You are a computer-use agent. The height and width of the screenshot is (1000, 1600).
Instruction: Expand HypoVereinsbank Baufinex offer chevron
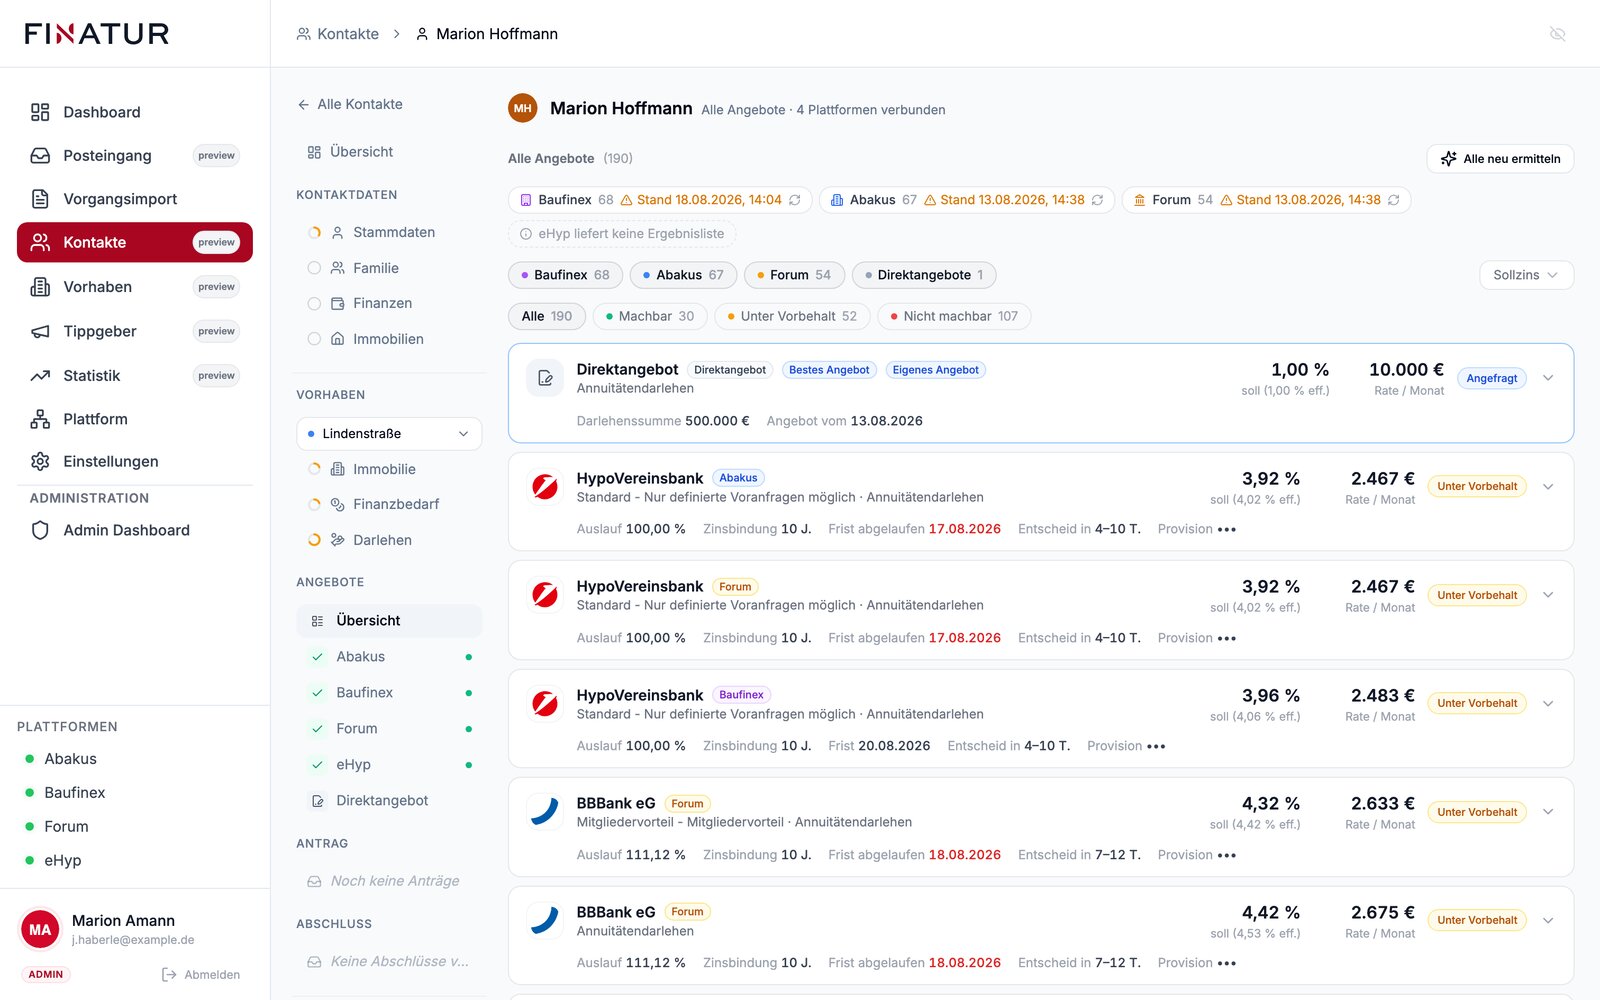(1548, 704)
